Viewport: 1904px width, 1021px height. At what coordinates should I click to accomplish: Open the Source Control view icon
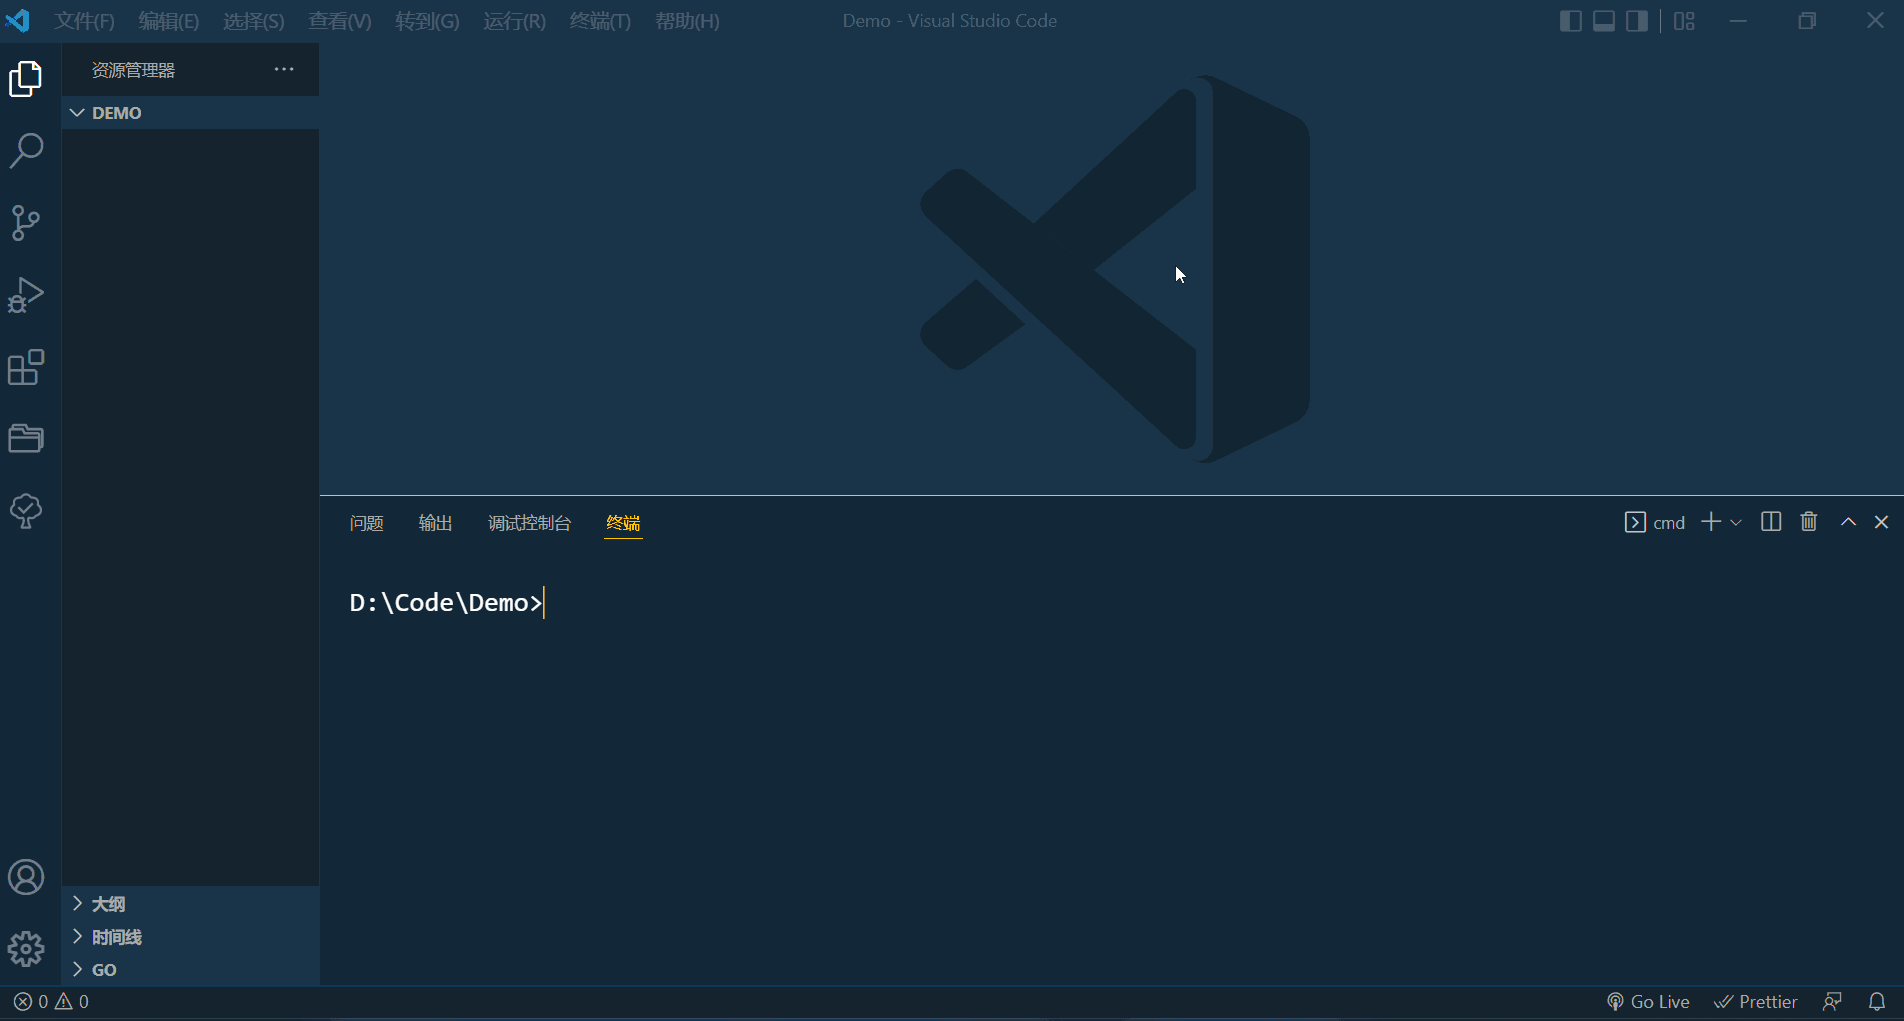[26, 223]
